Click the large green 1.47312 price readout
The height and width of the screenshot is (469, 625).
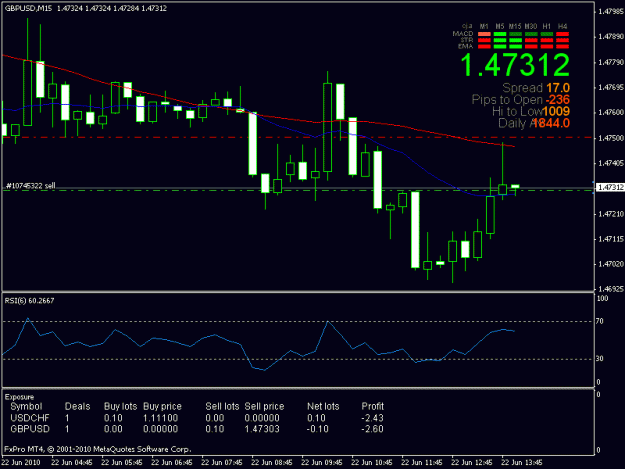point(515,66)
